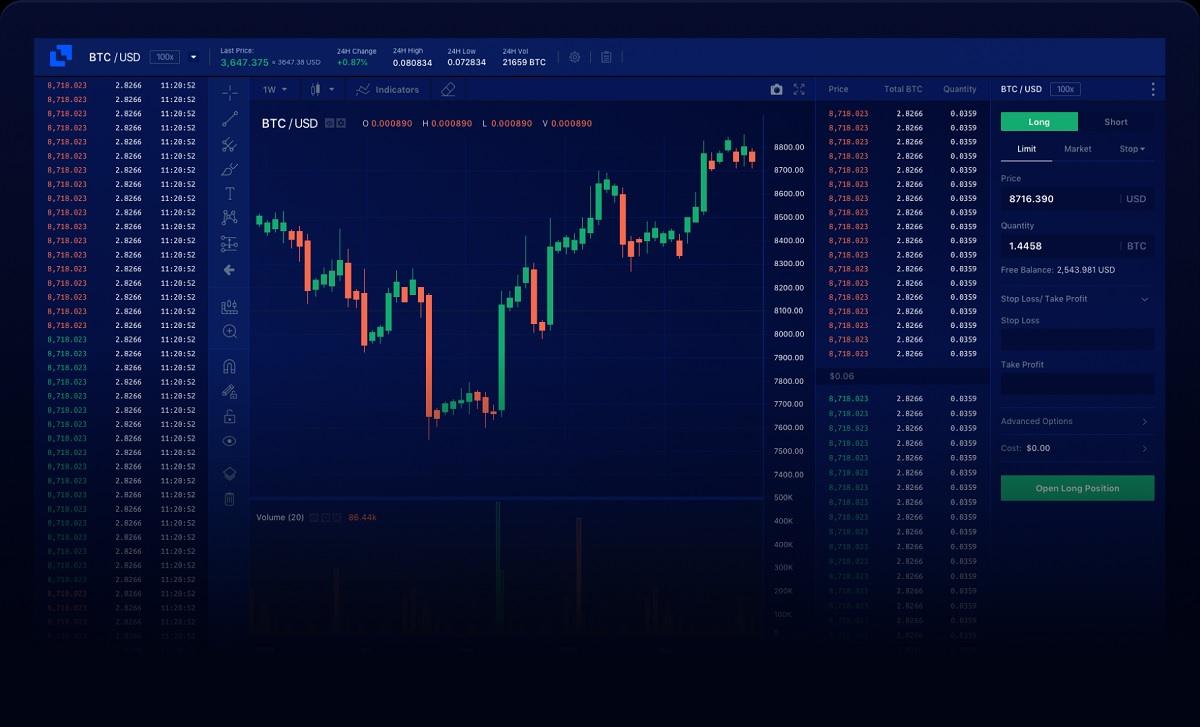Open settings gear in the top header
Viewport: 1200px width, 727px height.
click(575, 57)
